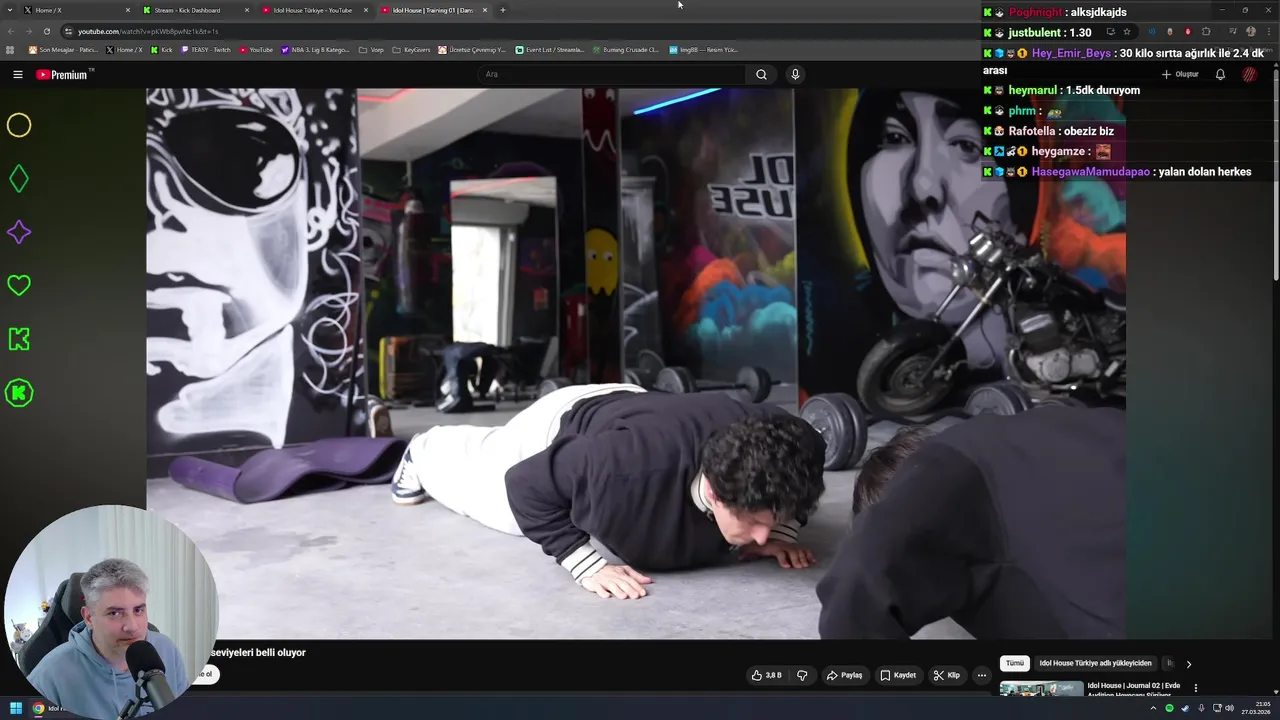Image resolution: width=1280 pixels, height=720 pixels.
Task: Click the green diamond overlay icon
Action: [x=19, y=179]
